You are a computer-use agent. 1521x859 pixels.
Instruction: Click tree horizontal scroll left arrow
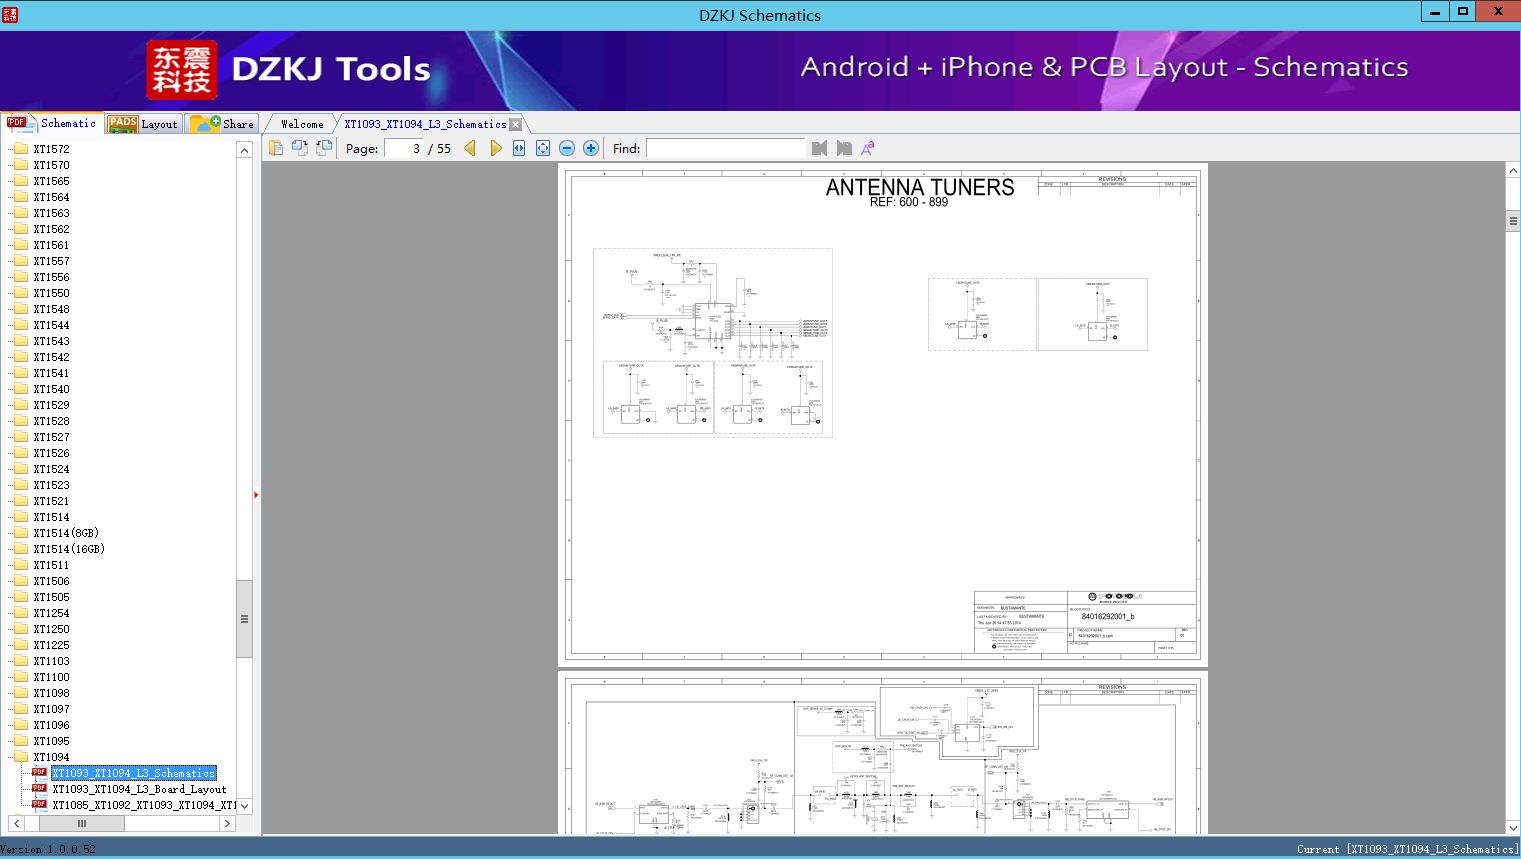pos(16,823)
